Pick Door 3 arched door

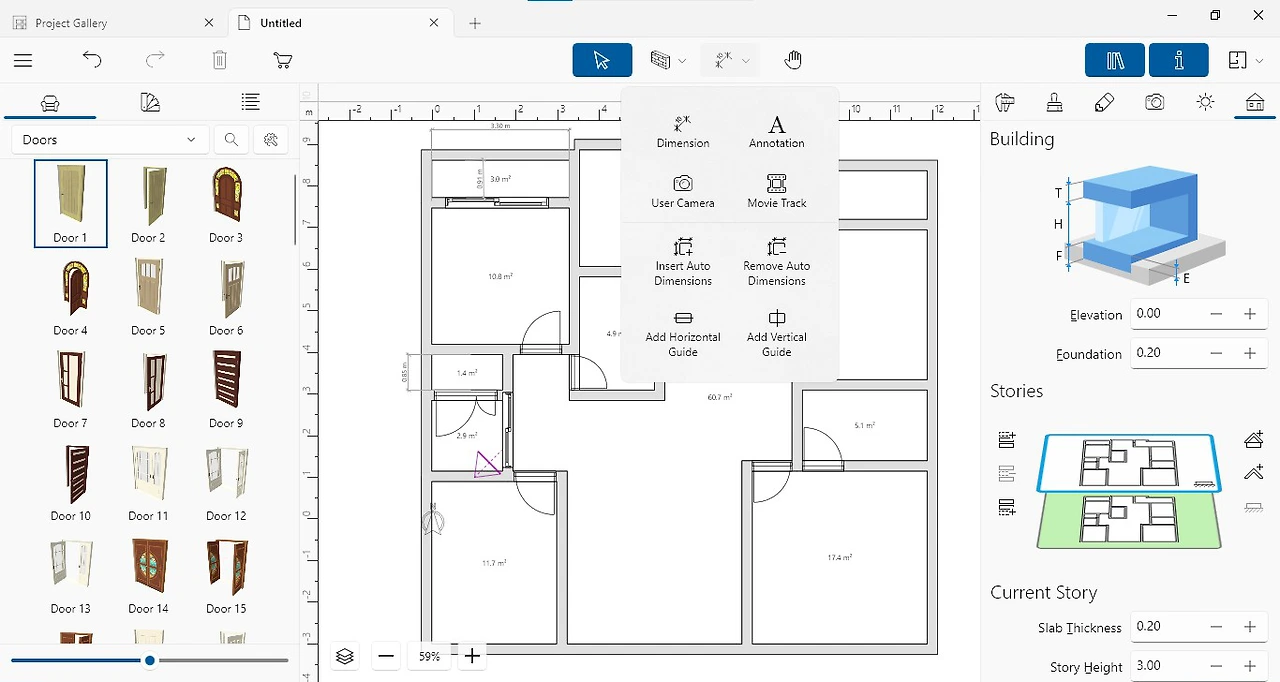[226, 203]
